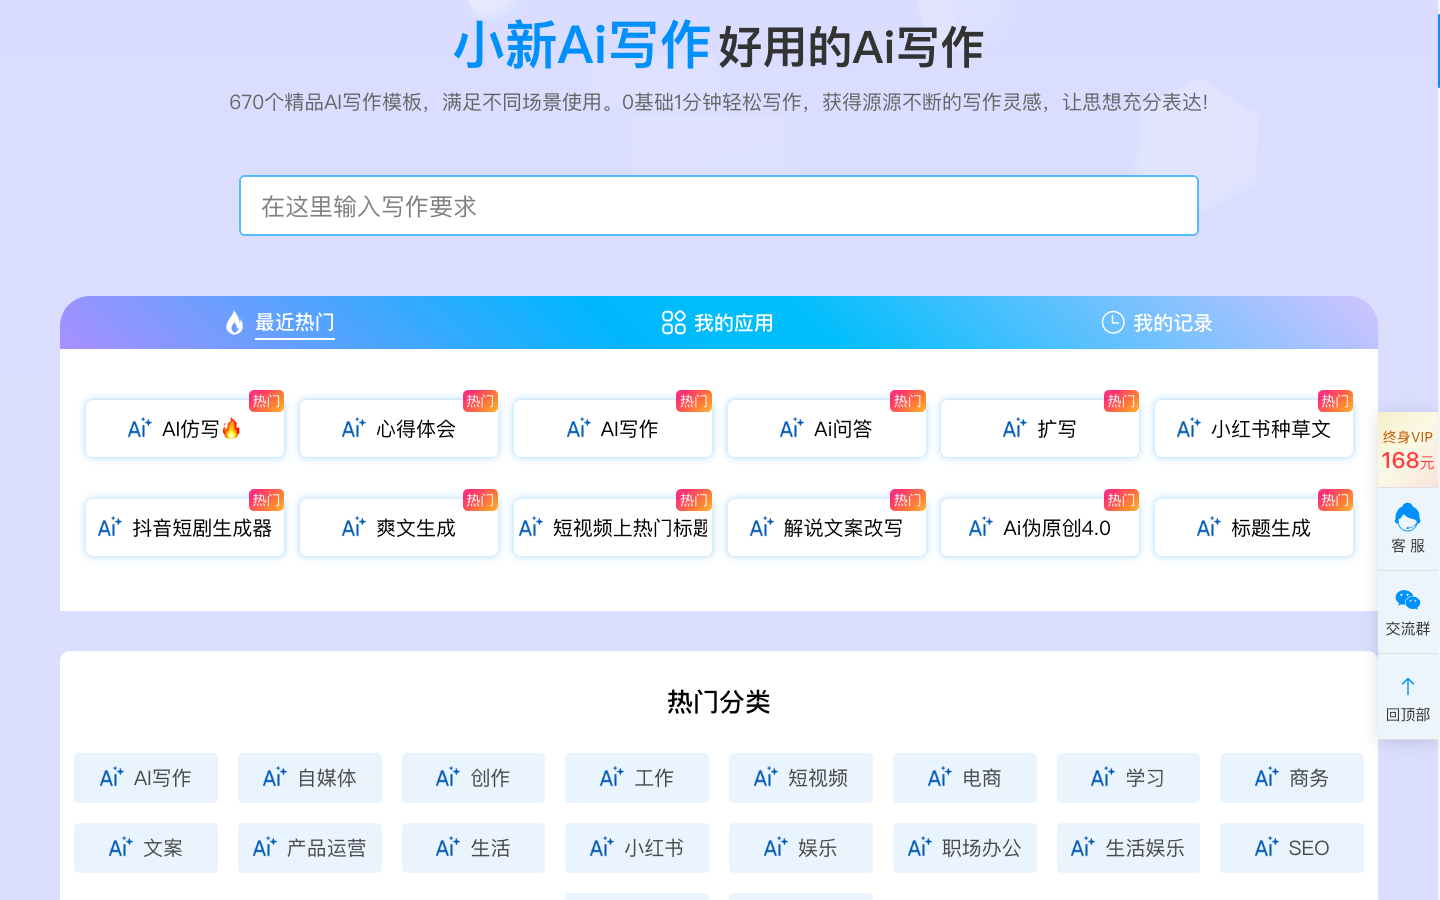1440x900 pixels.
Task: Open the WeChat 交流群 icon
Action: pyautogui.click(x=1407, y=600)
